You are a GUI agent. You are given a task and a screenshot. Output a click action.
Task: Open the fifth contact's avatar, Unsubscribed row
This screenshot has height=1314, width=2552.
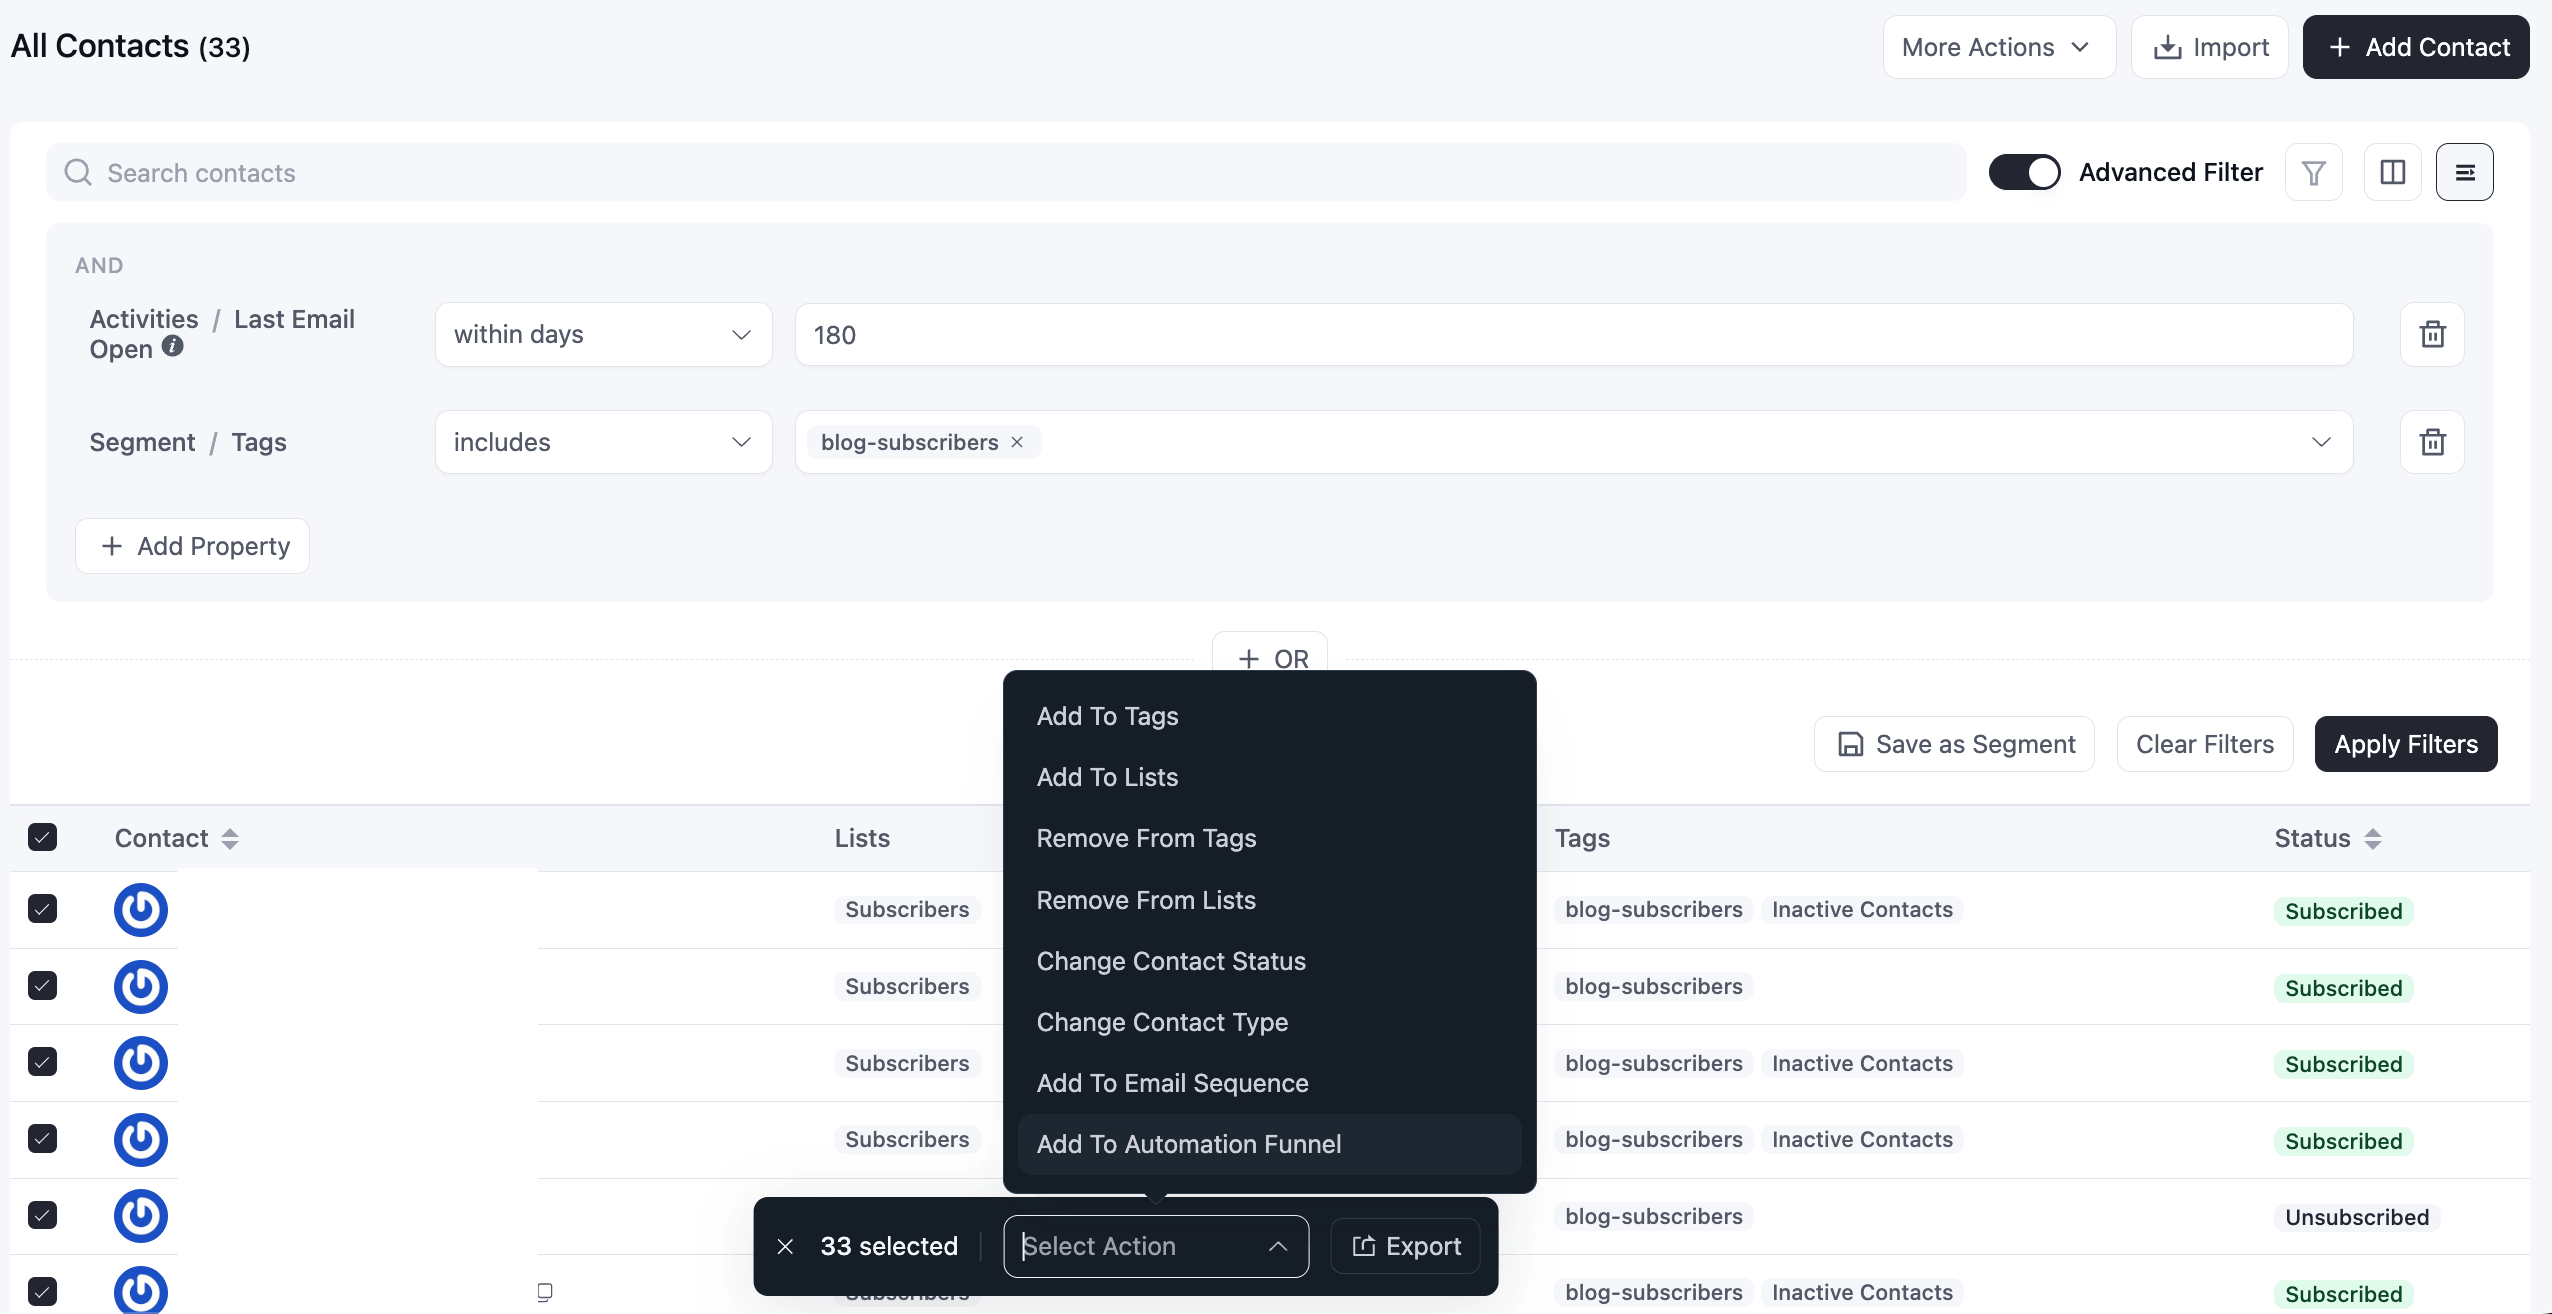click(x=140, y=1216)
